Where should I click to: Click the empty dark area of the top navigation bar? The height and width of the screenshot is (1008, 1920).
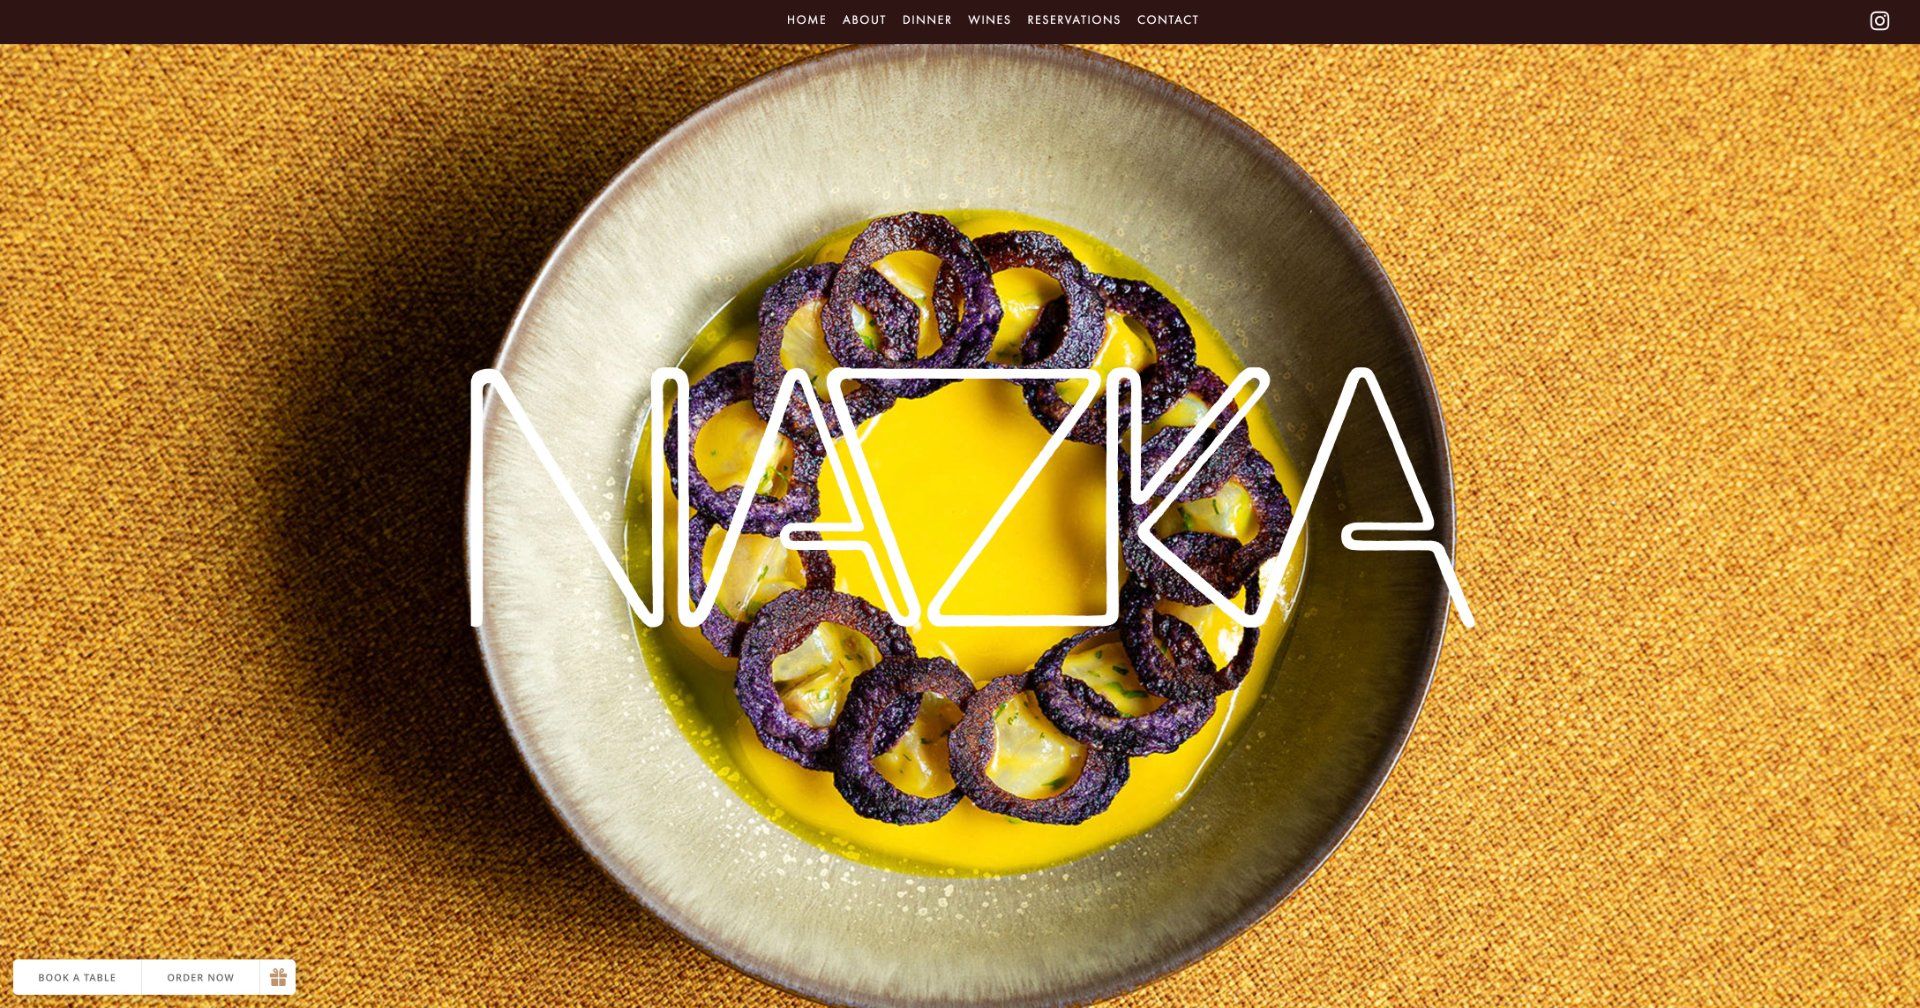click(400, 21)
